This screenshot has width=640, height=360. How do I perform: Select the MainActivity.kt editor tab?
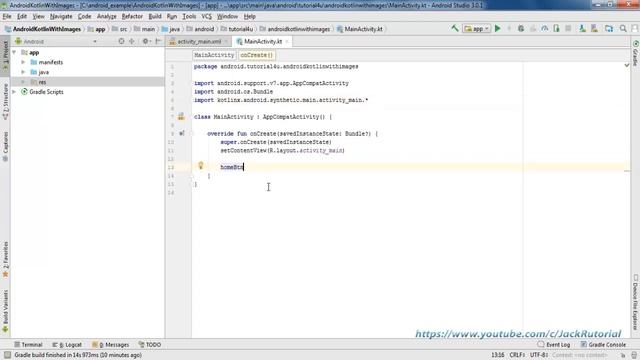tap(262, 42)
